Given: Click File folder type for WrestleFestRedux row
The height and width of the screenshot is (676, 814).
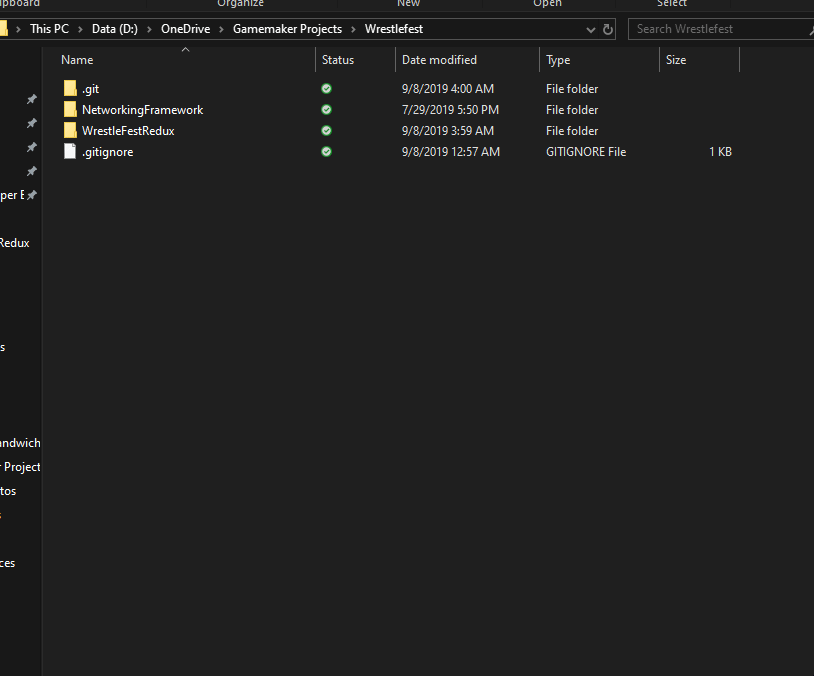Looking at the screenshot, I should (x=572, y=131).
